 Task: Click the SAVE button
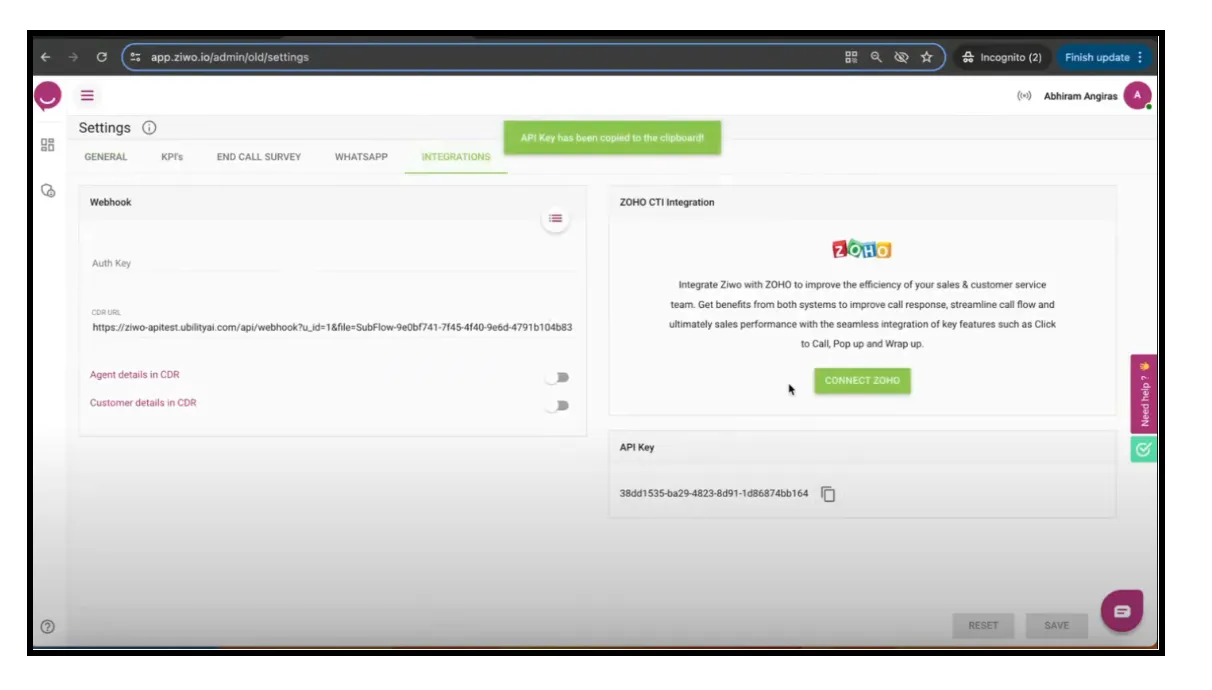click(1057, 625)
